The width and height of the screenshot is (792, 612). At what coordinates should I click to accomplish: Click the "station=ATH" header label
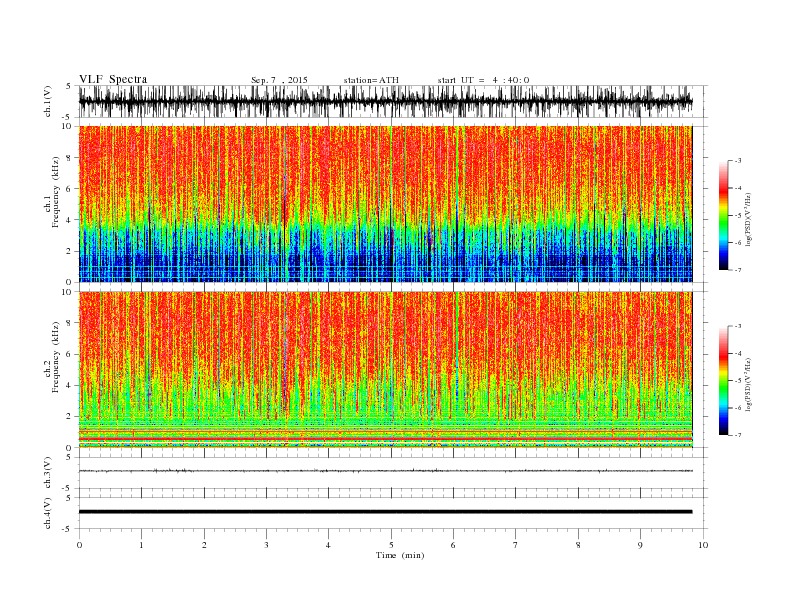pos(371,80)
